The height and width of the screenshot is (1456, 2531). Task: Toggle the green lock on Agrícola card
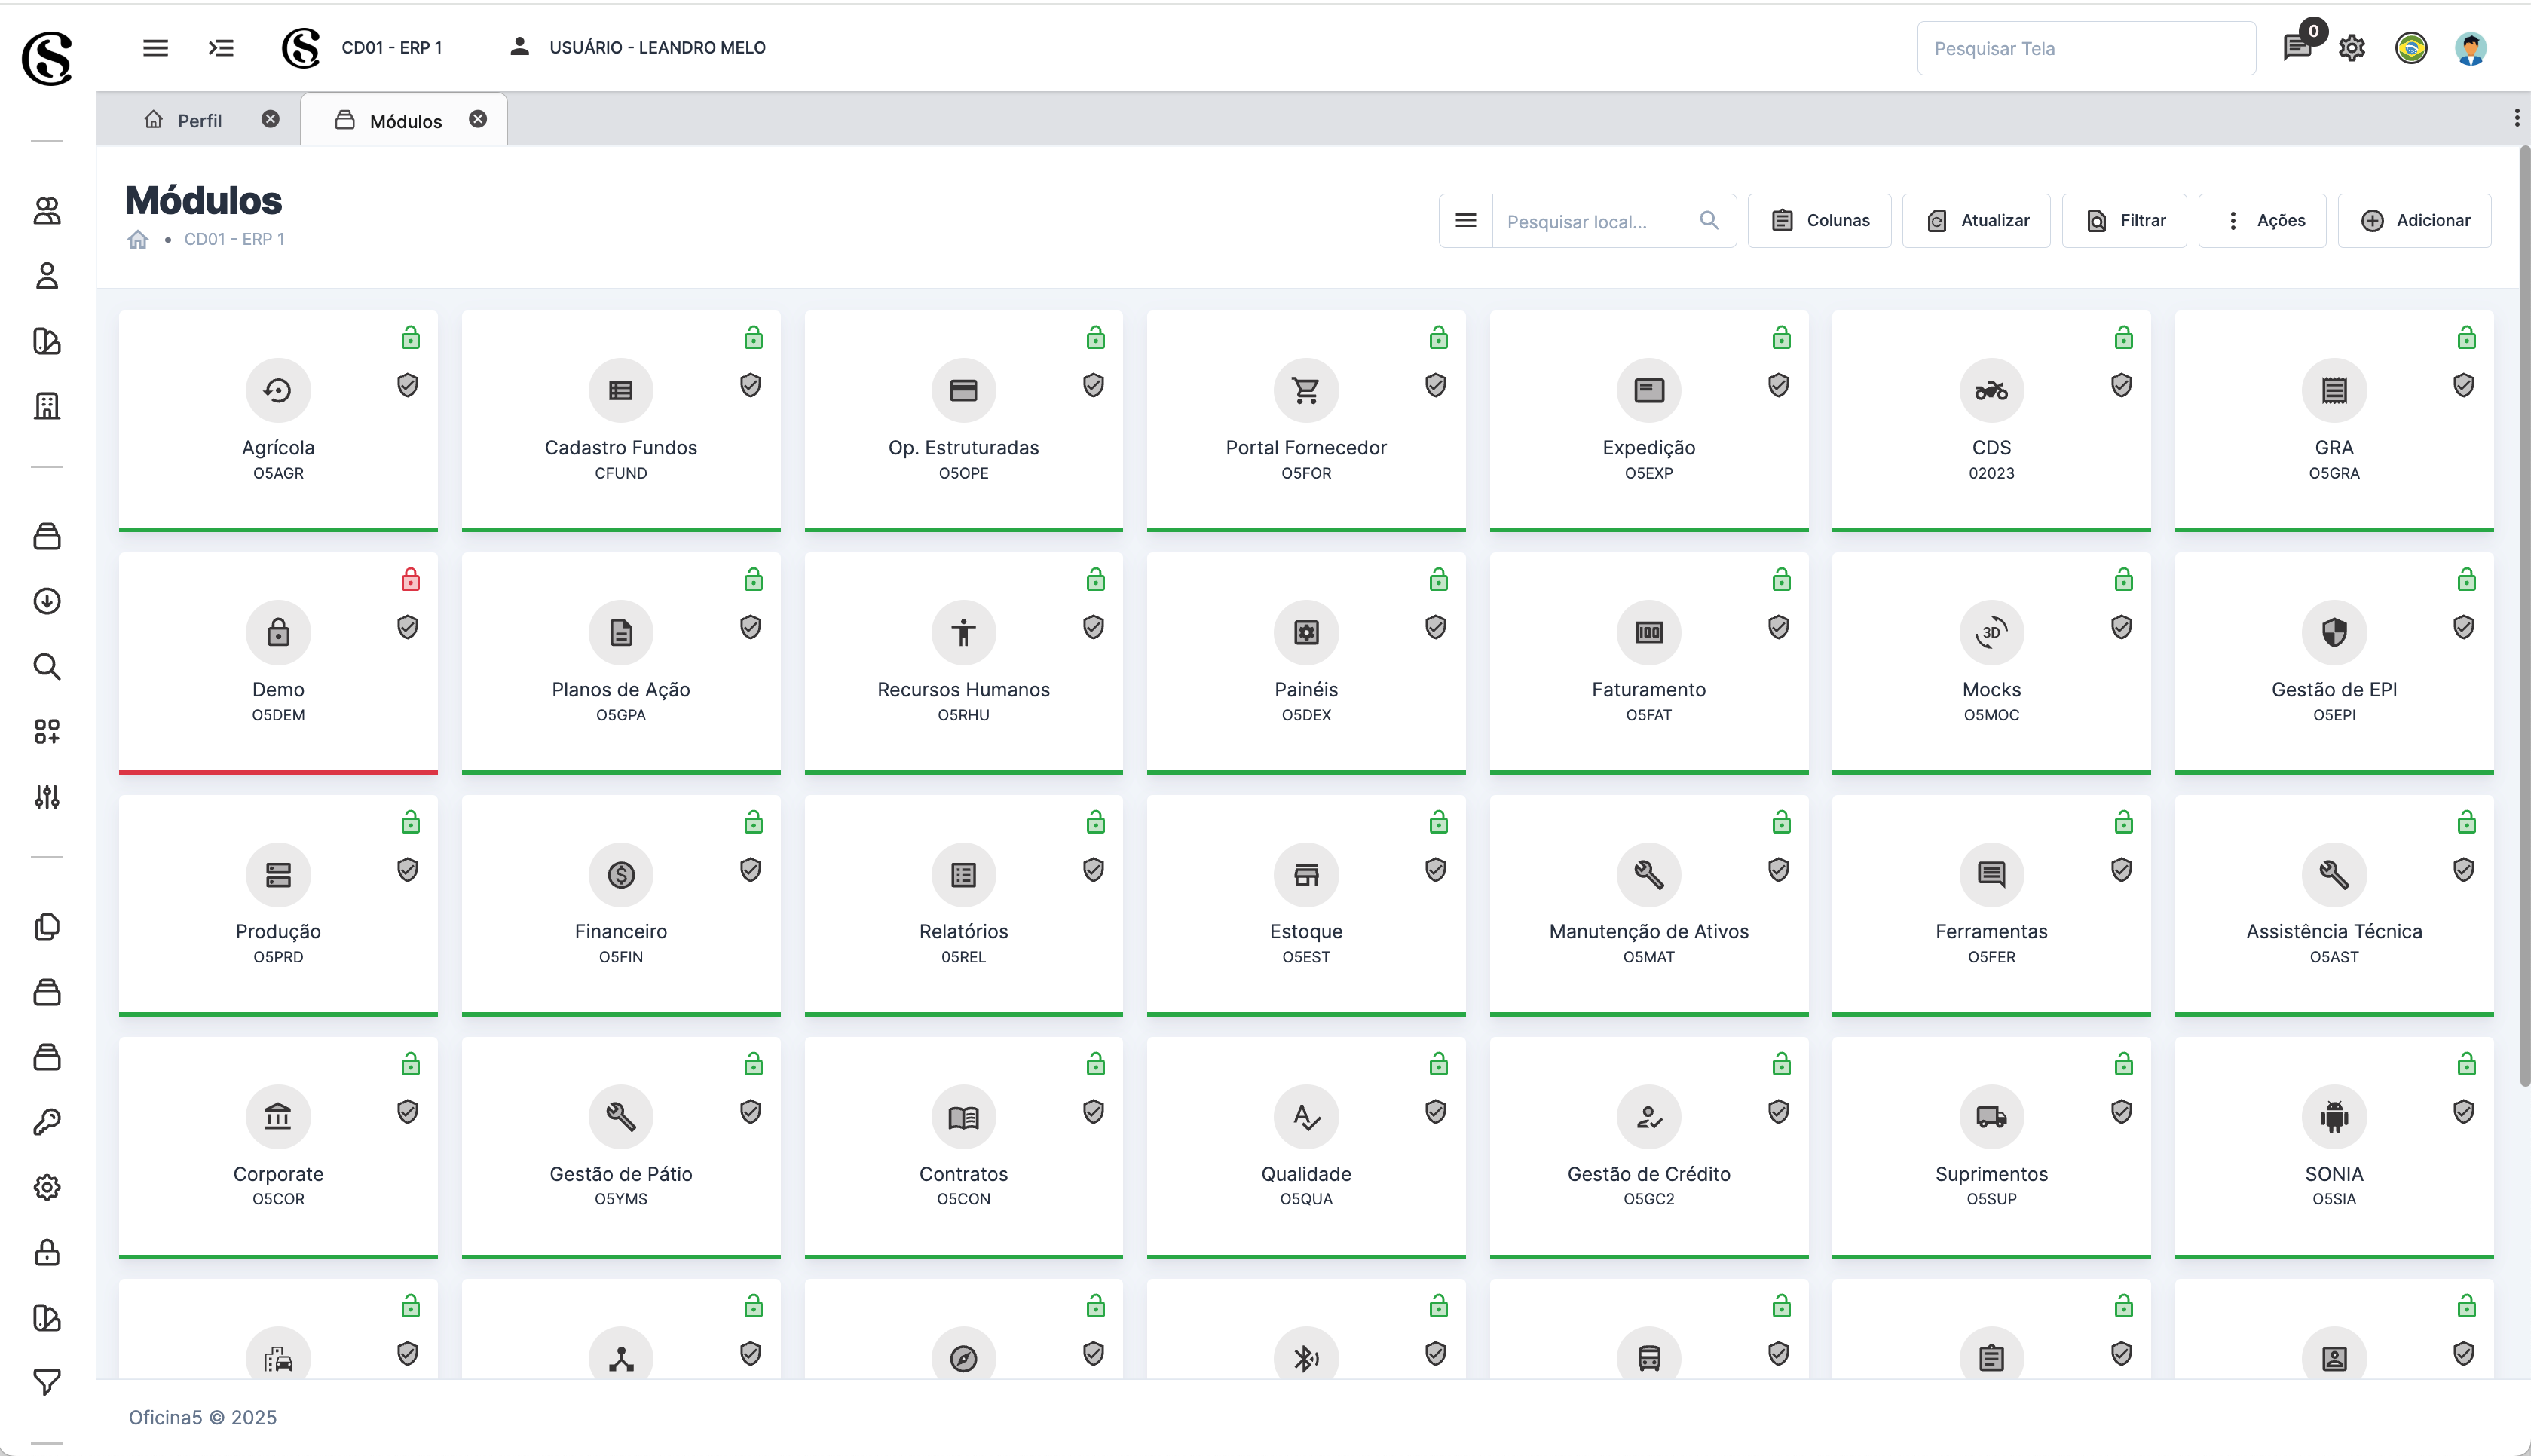(x=410, y=338)
